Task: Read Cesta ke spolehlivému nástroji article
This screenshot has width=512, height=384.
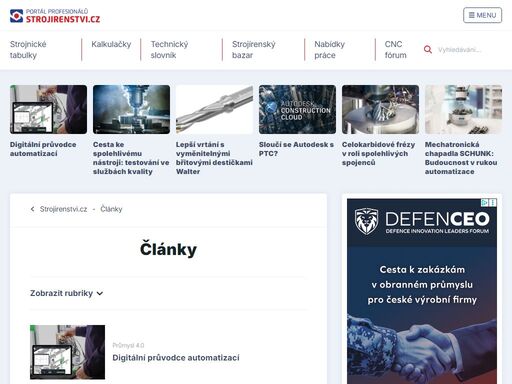Action: (131, 158)
